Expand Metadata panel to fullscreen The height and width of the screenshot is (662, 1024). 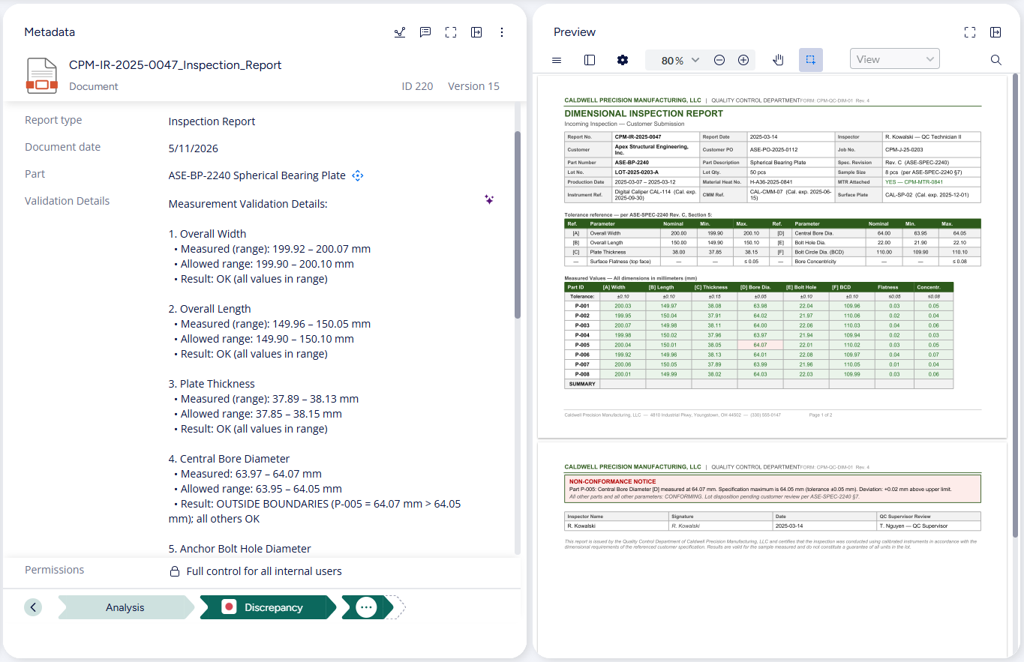pyautogui.click(x=451, y=32)
